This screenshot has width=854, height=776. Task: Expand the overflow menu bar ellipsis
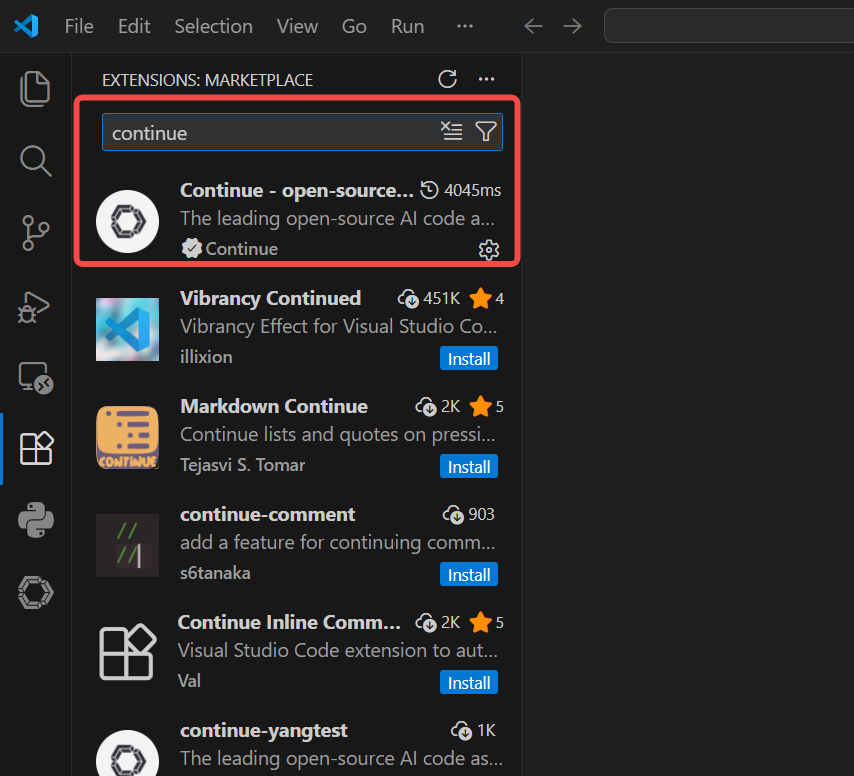tap(465, 26)
